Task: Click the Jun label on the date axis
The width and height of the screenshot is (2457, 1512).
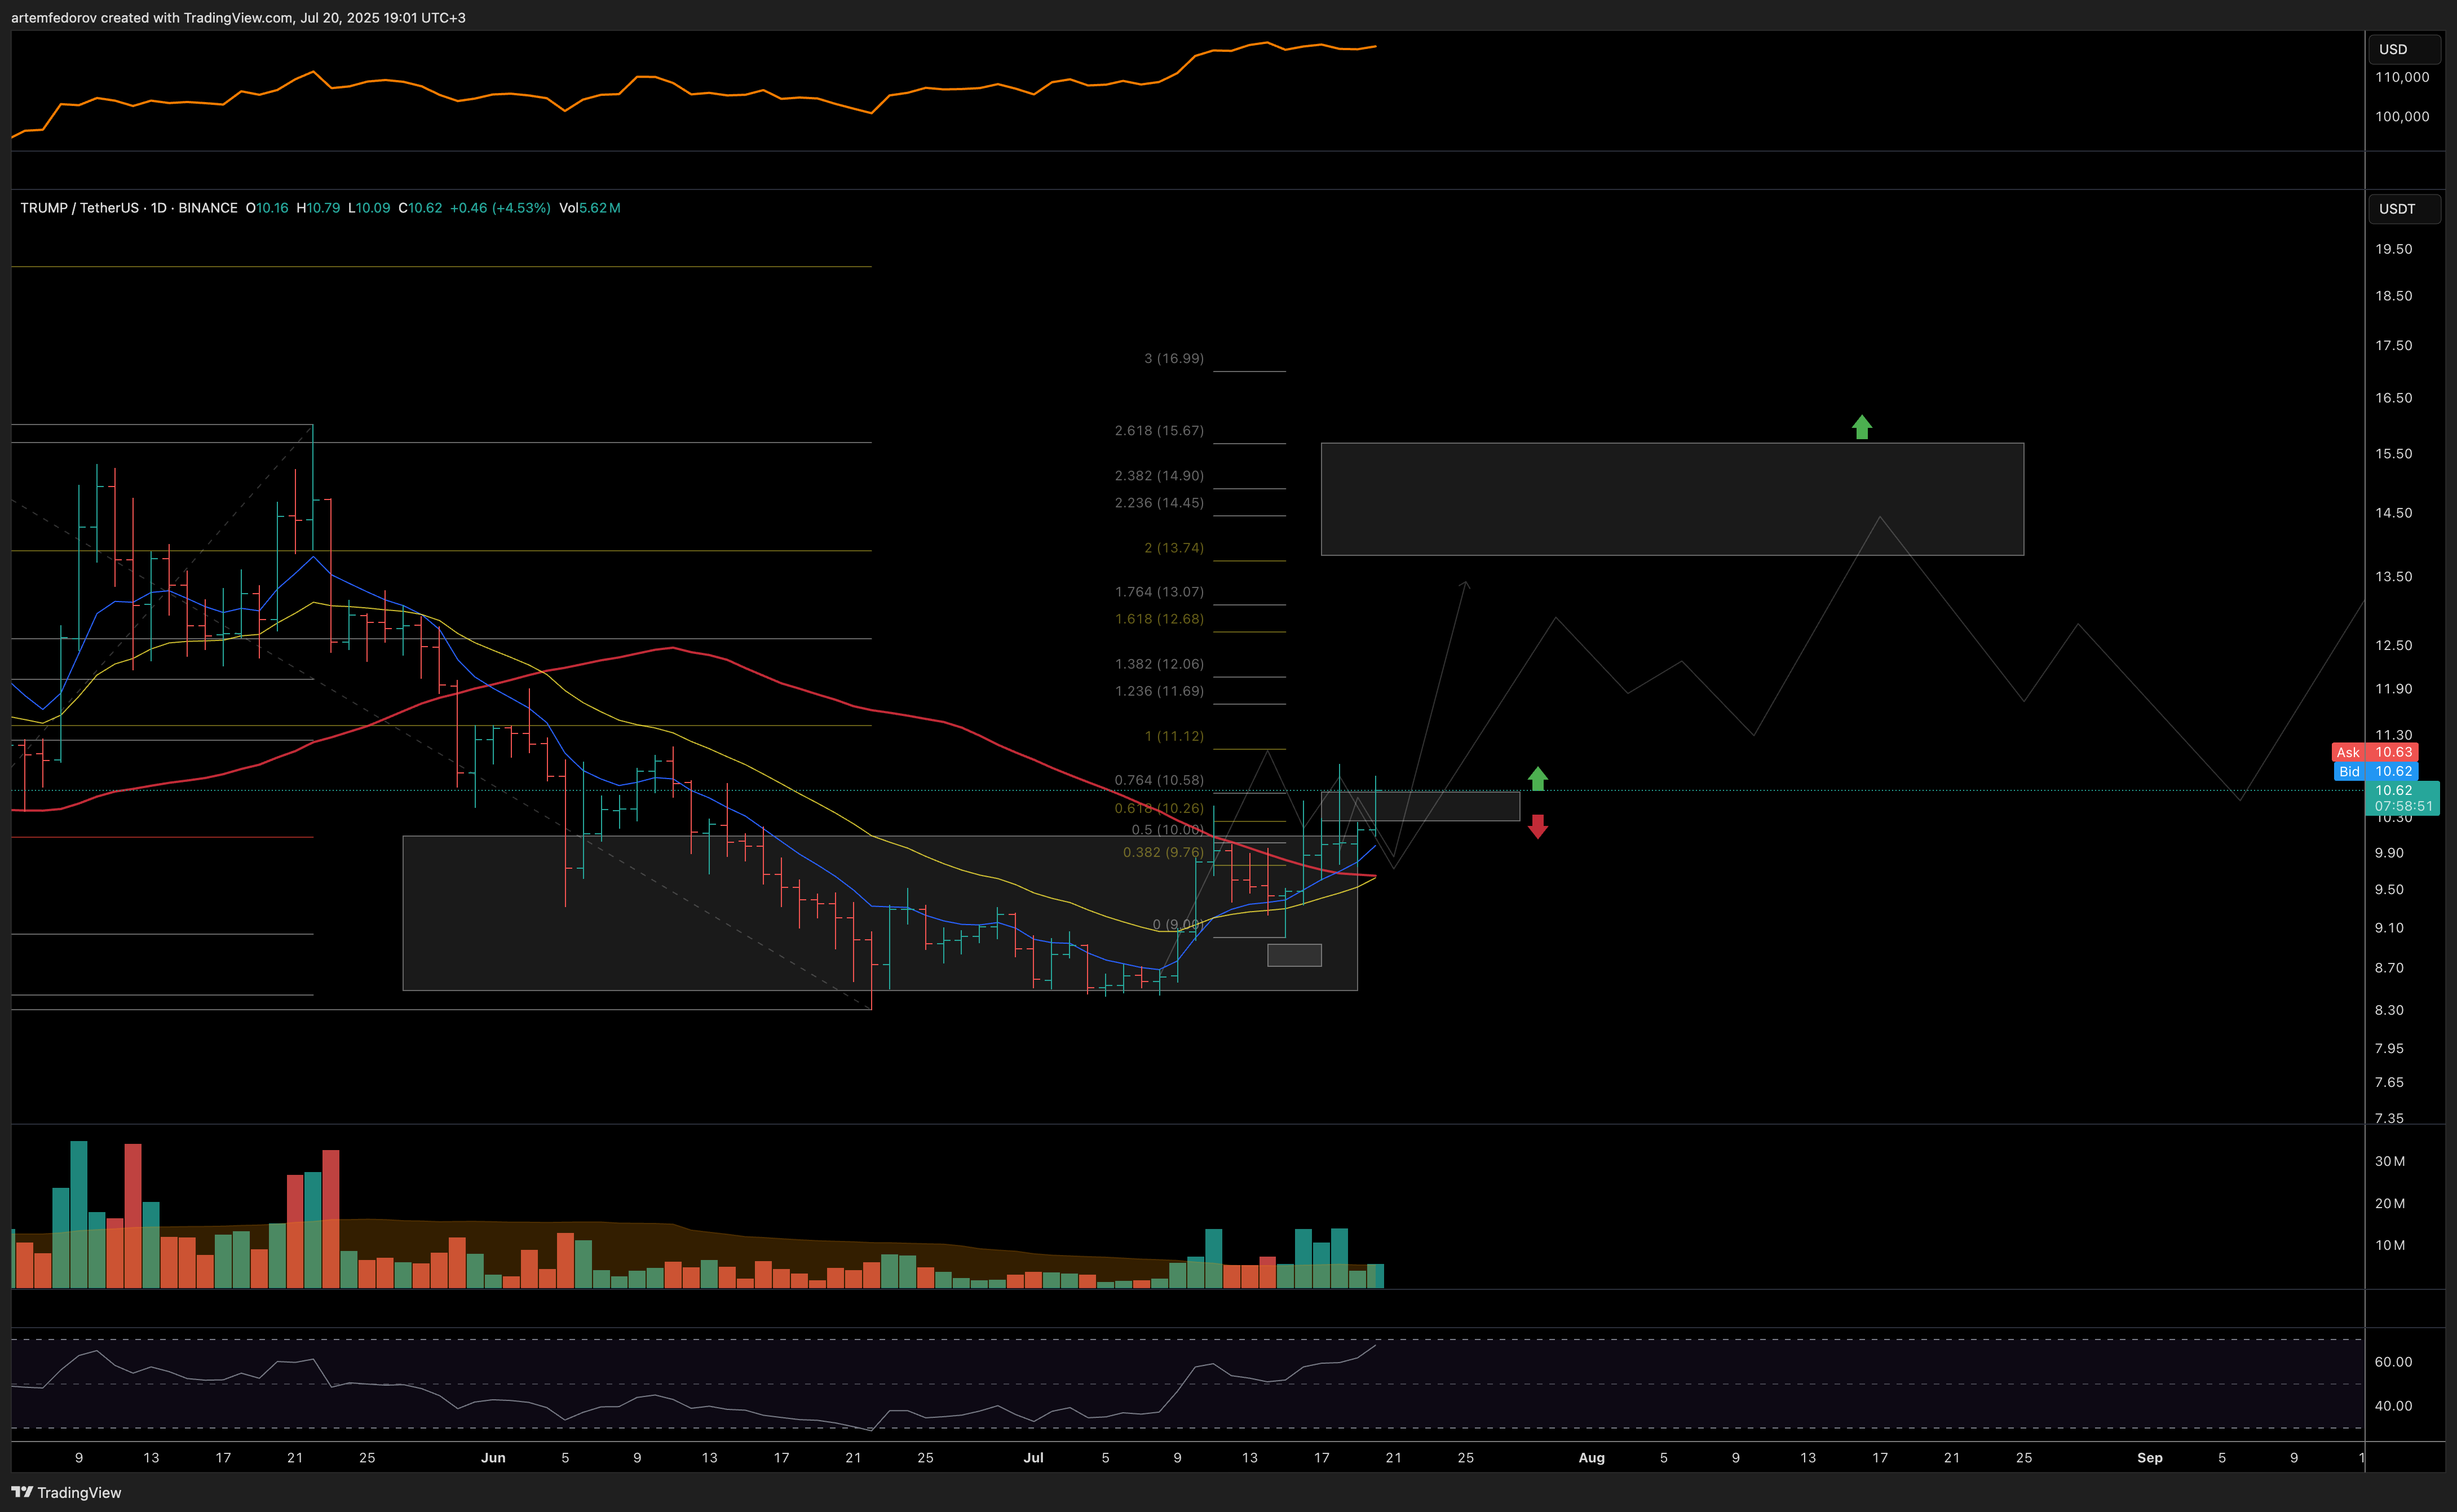Action: [493, 1457]
